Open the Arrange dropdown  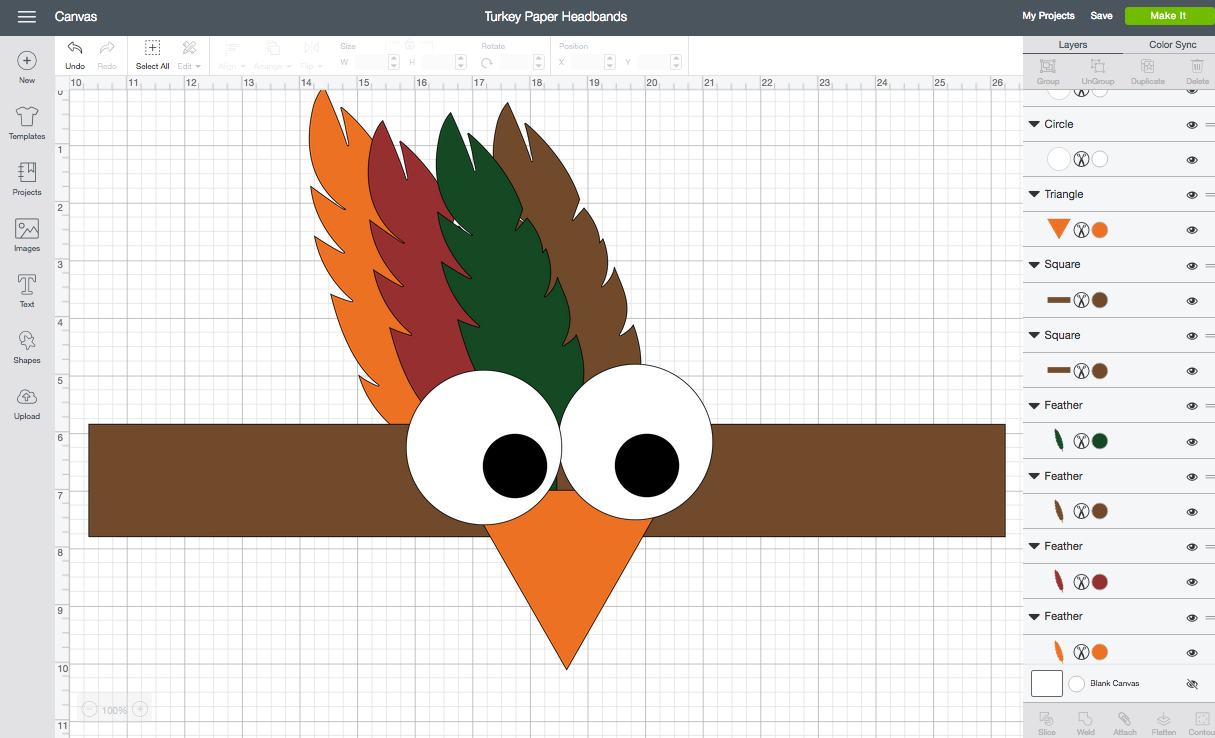[x=272, y=54]
